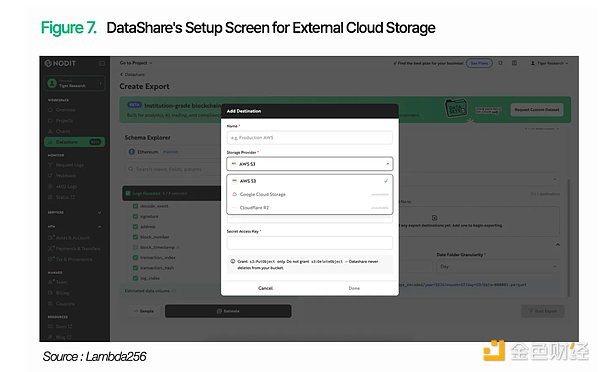Check the block_timestamp field checkbox
The image size is (600, 372).
(135, 247)
